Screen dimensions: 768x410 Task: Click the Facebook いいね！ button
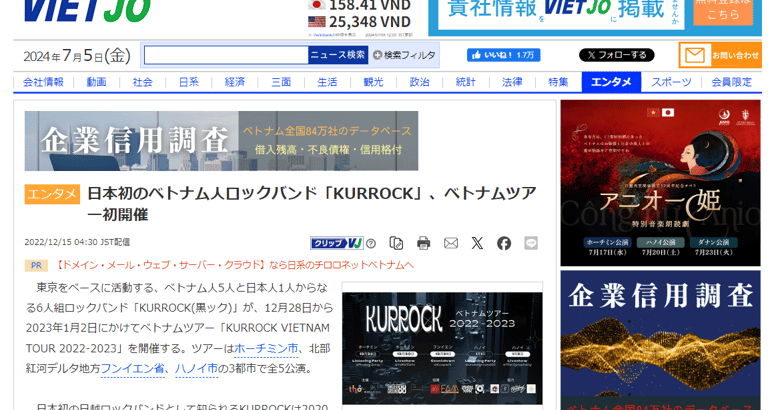click(504, 55)
